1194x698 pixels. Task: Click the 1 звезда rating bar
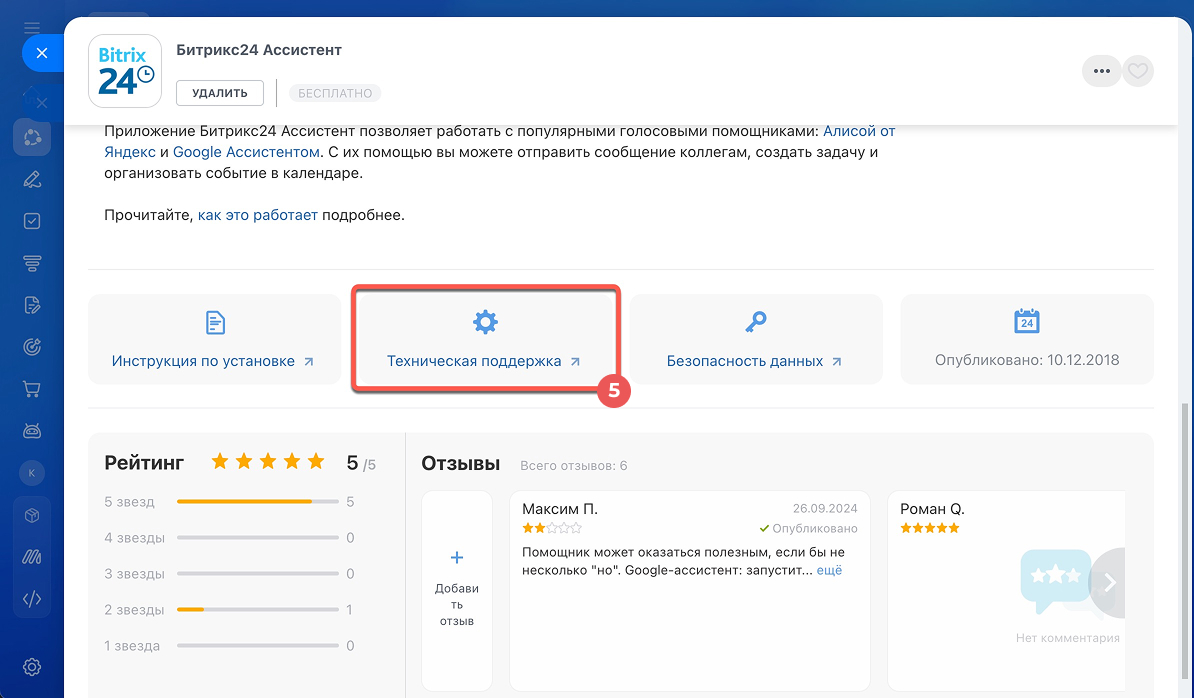click(x=257, y=645)
